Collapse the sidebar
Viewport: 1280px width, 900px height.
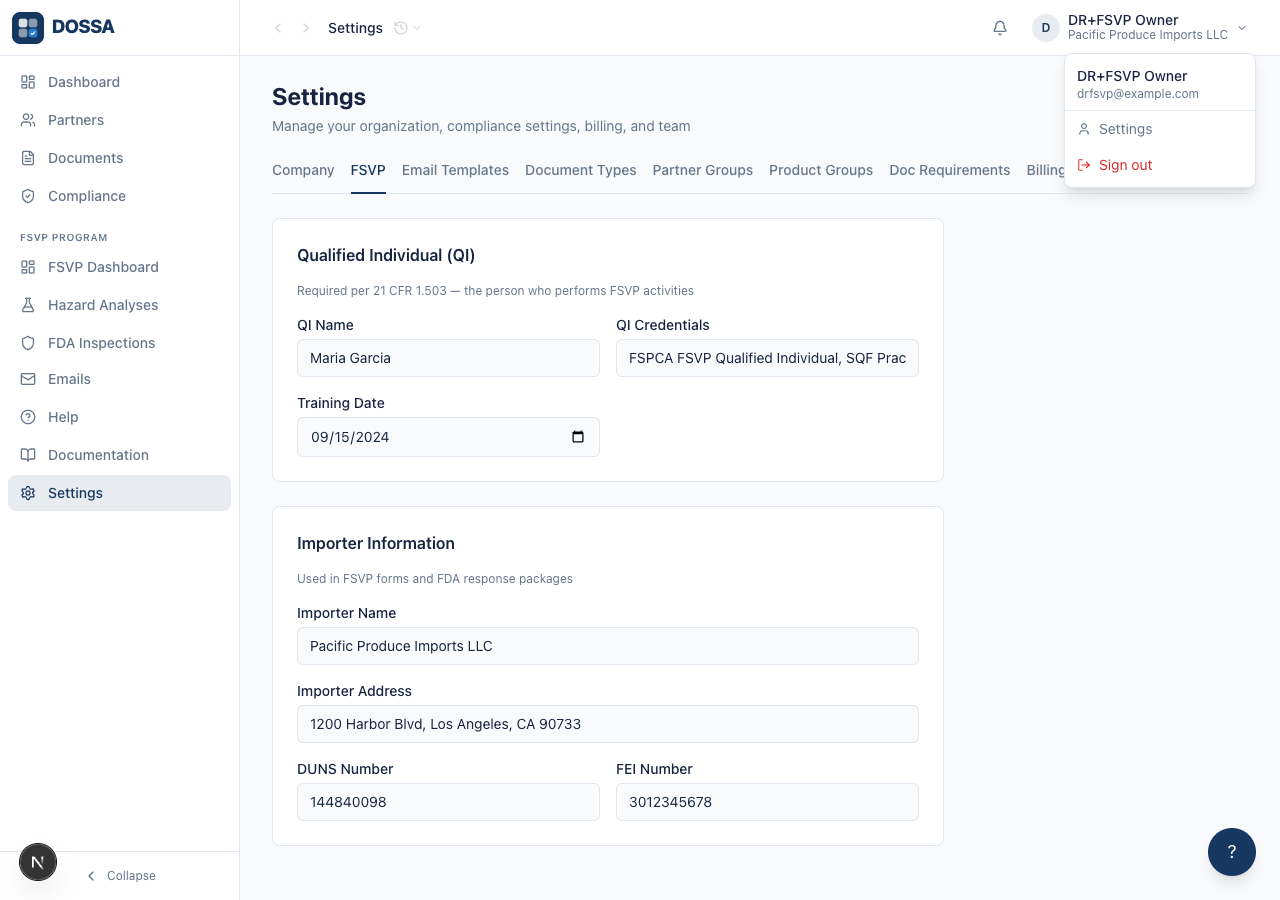pyautogui.click(x=120, y=876)
